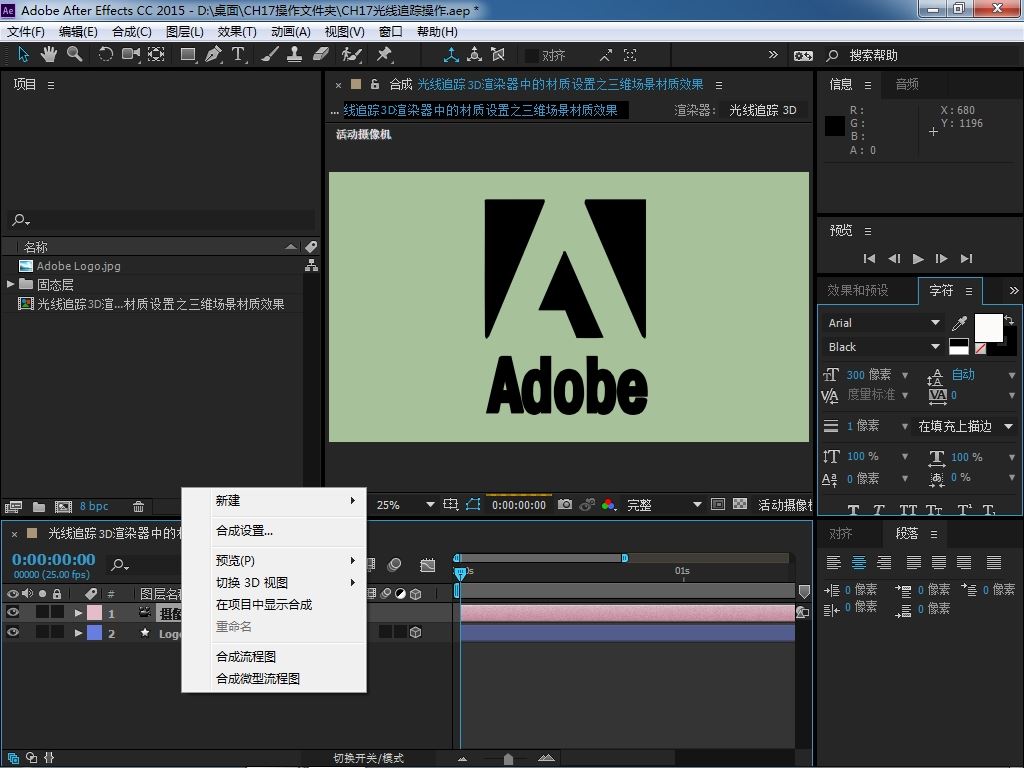1024x768 pixels.
Task: Open the font style dropdown showing Black
Action: [x=884, y=347]
